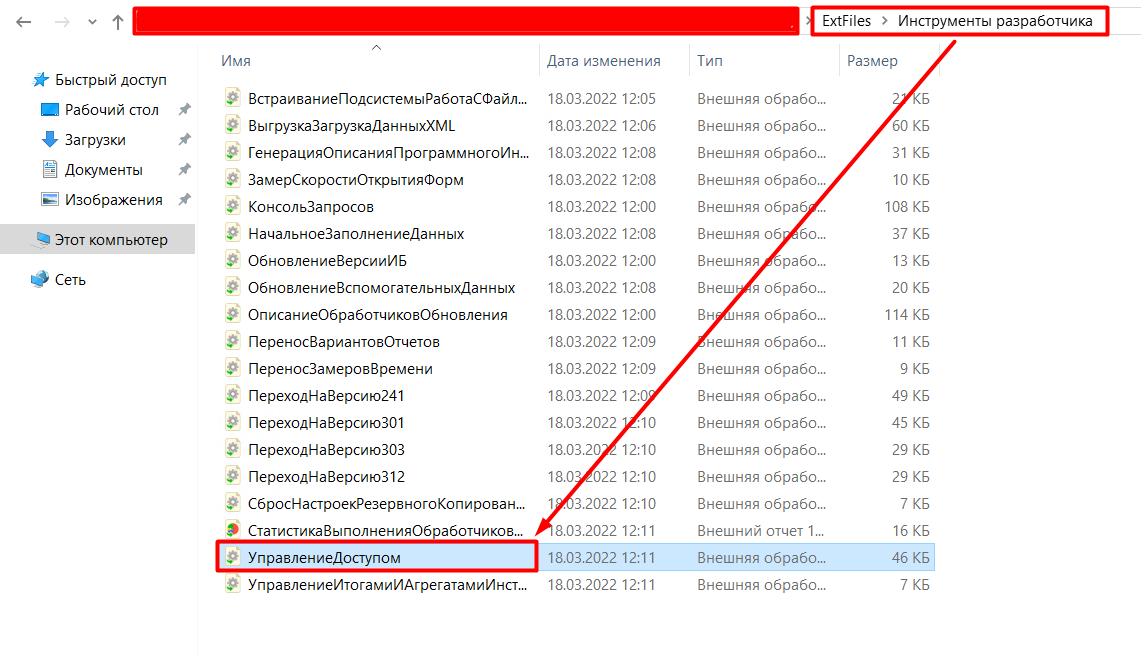Open the recent locations dropdown chevron
Screen dimensions: 1141x657
pyautogui.click(x=92, y=22)
